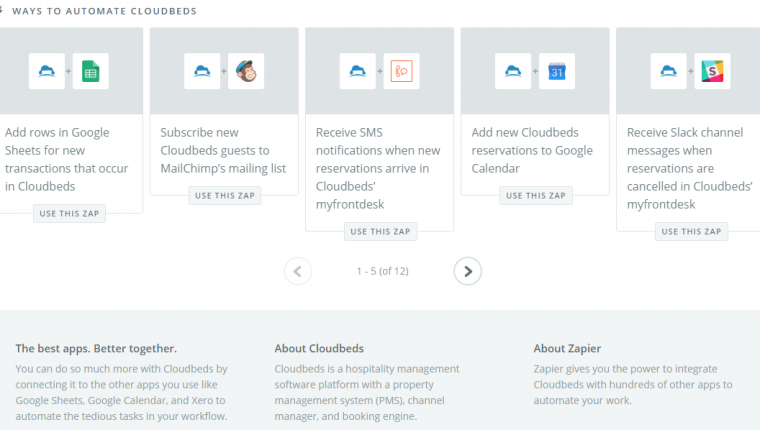Open 'Subscribe new Cloudbeds guests to MailChimp' title
760x430 pixels.
coord(224,150)
